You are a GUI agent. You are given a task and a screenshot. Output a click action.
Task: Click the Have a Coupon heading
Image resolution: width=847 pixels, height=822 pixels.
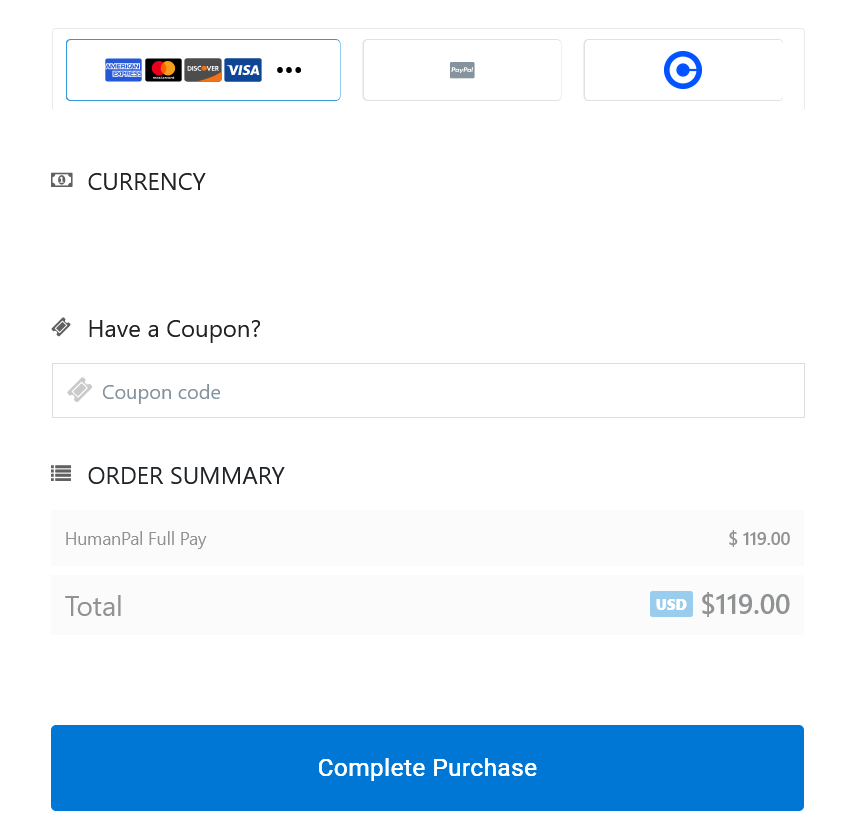pos(174,328)
